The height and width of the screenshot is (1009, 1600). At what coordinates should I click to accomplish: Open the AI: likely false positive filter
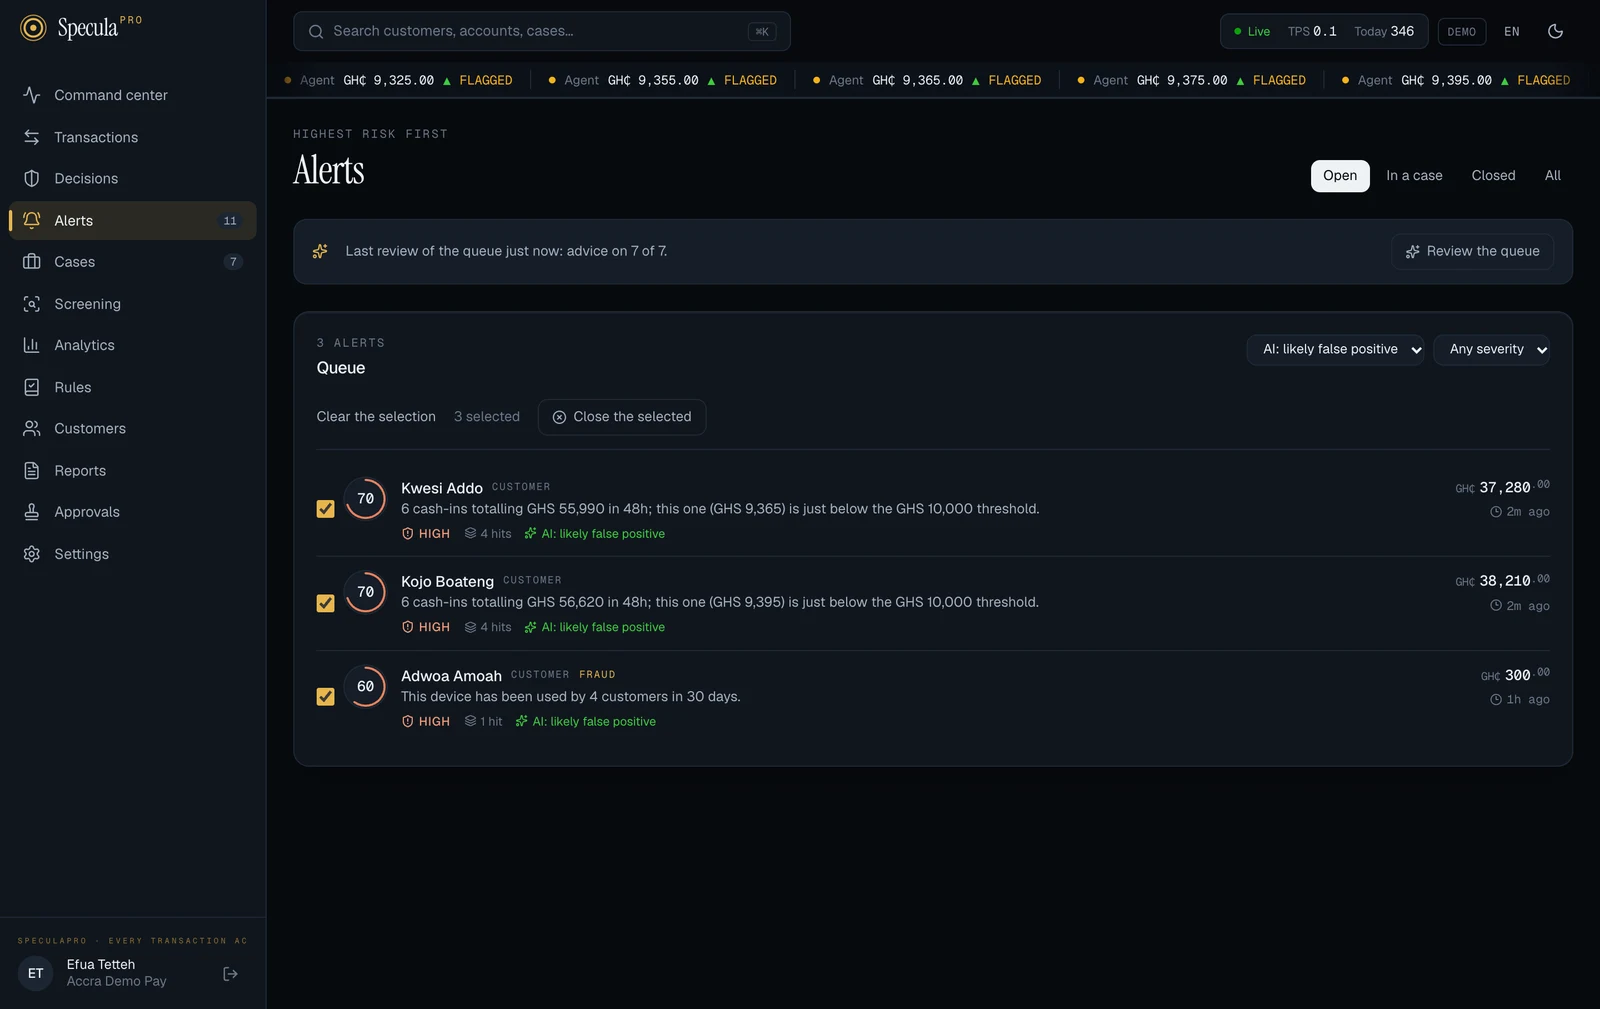point(1335,350)
